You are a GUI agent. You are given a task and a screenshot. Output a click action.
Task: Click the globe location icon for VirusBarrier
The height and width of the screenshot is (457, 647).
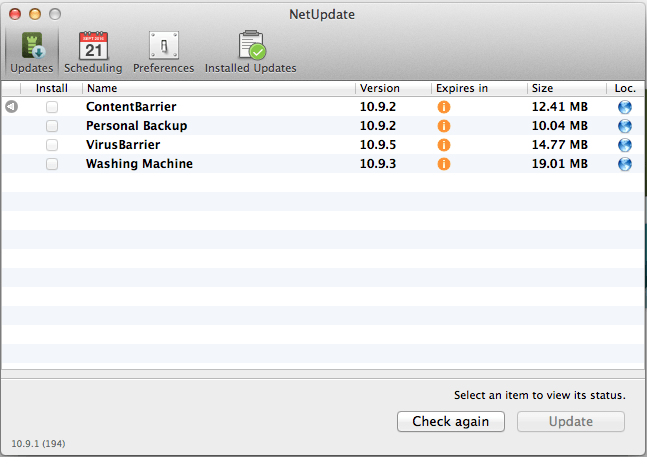coord(625,145)
